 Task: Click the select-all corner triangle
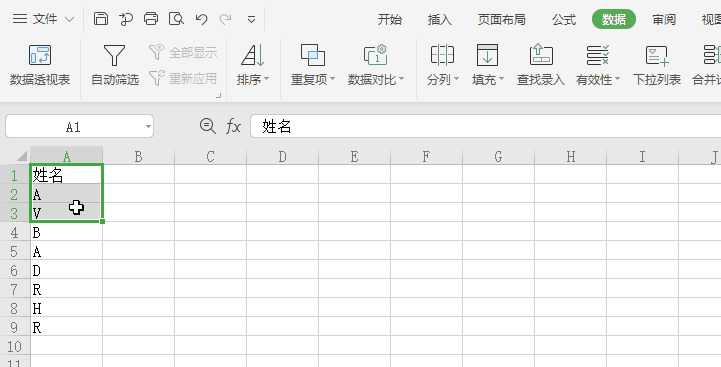pos(22,156)
